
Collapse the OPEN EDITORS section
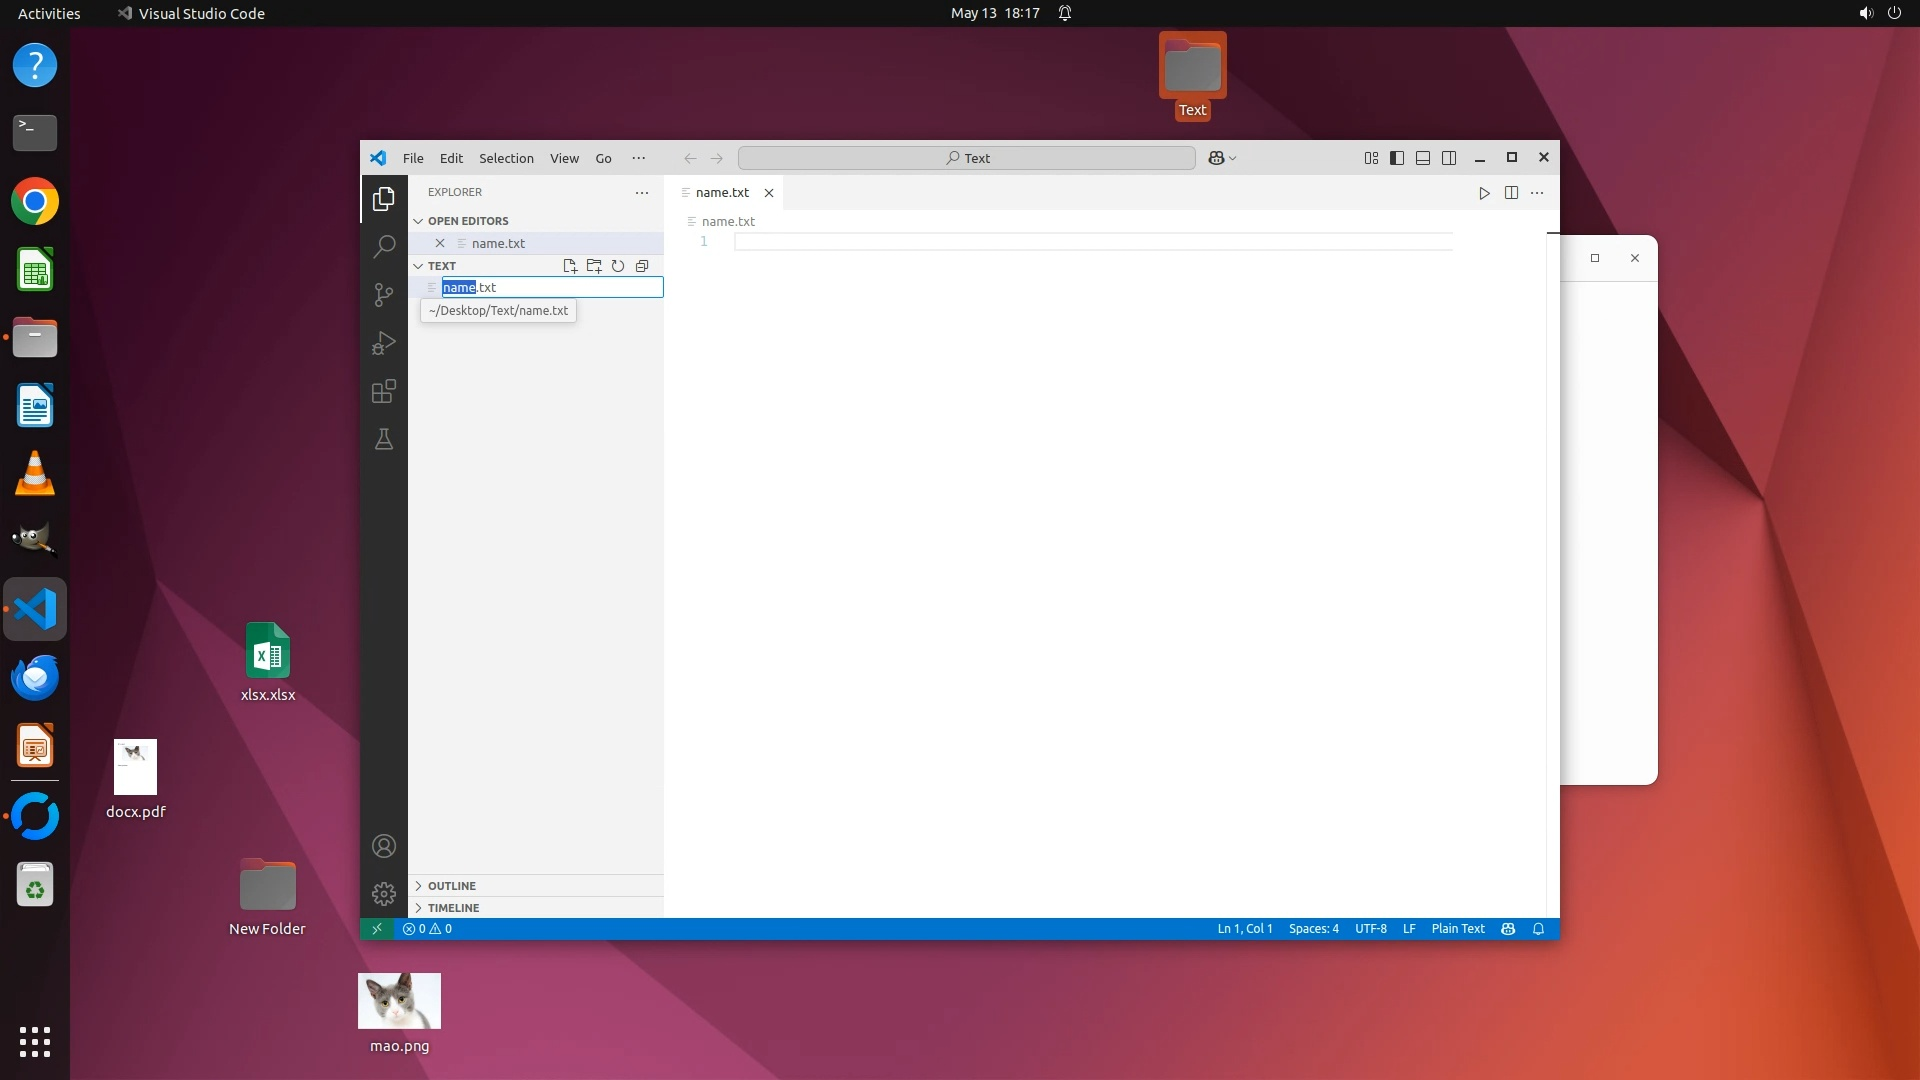[x=468, y=221]
